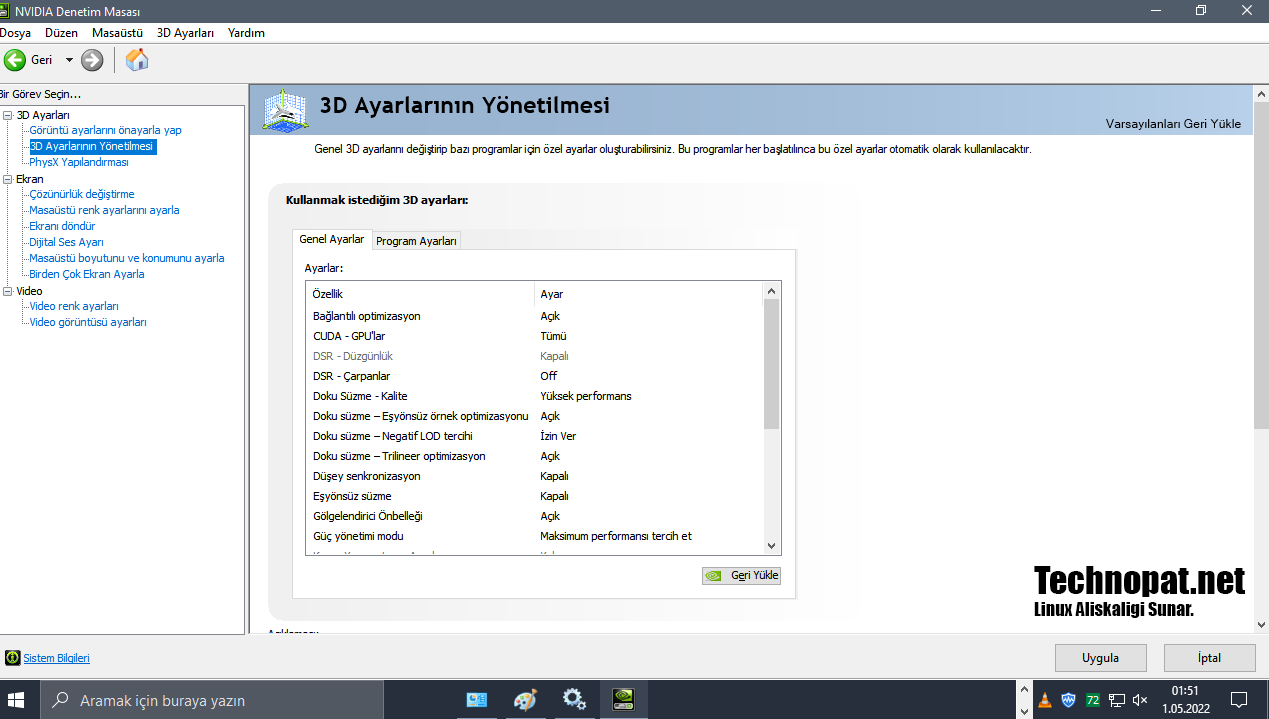Open the Masaüstü menu

coord(117,33)
